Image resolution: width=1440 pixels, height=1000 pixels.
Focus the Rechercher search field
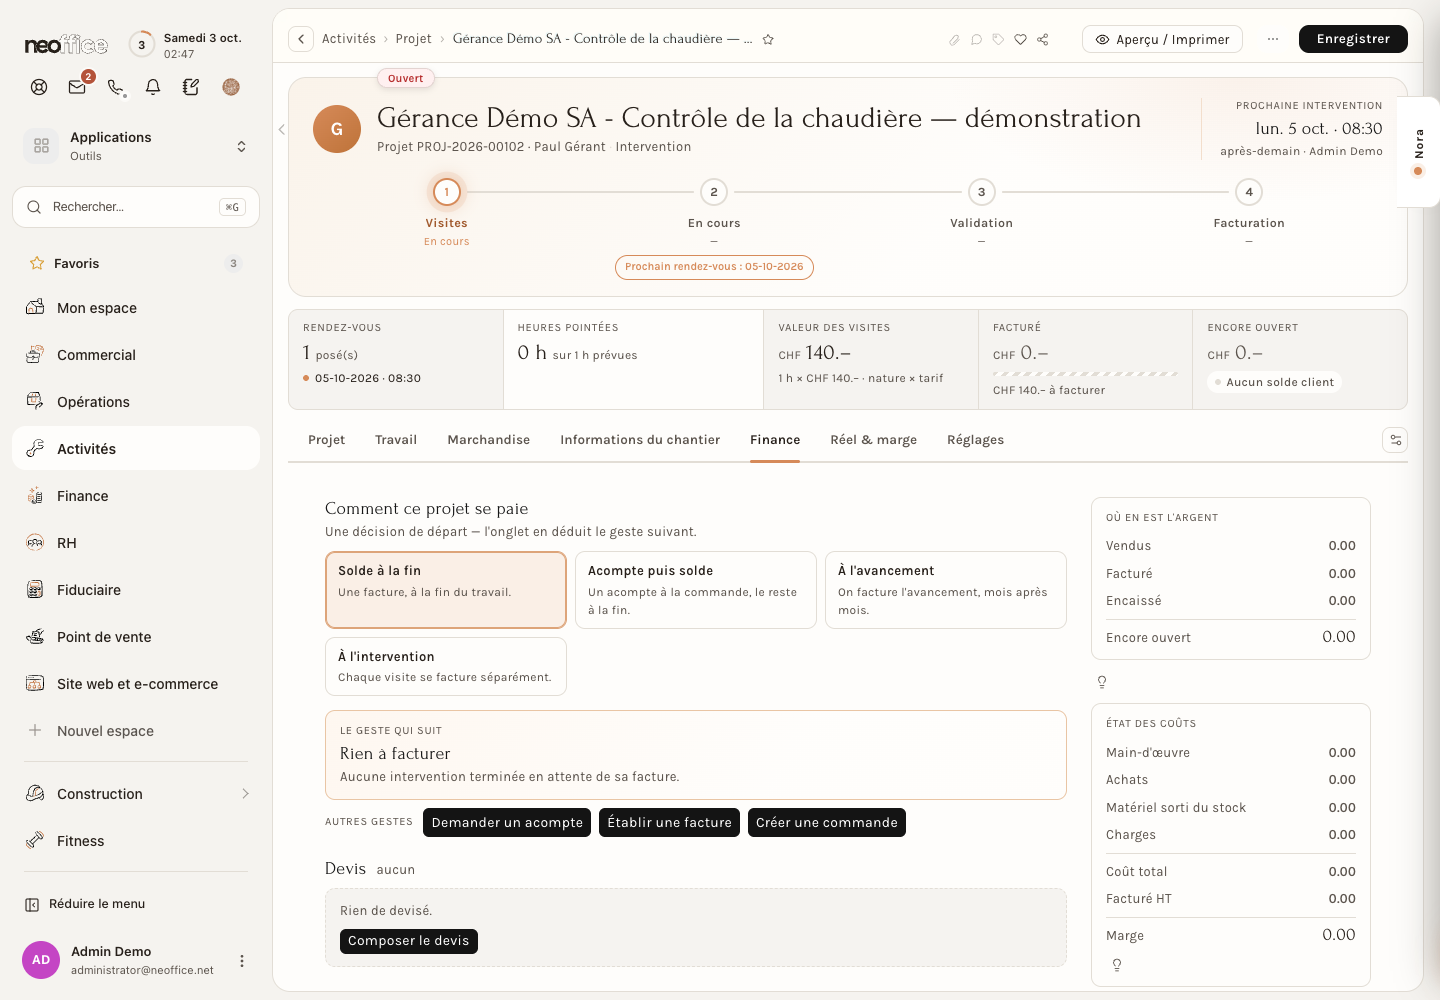[x=136, y=207]
